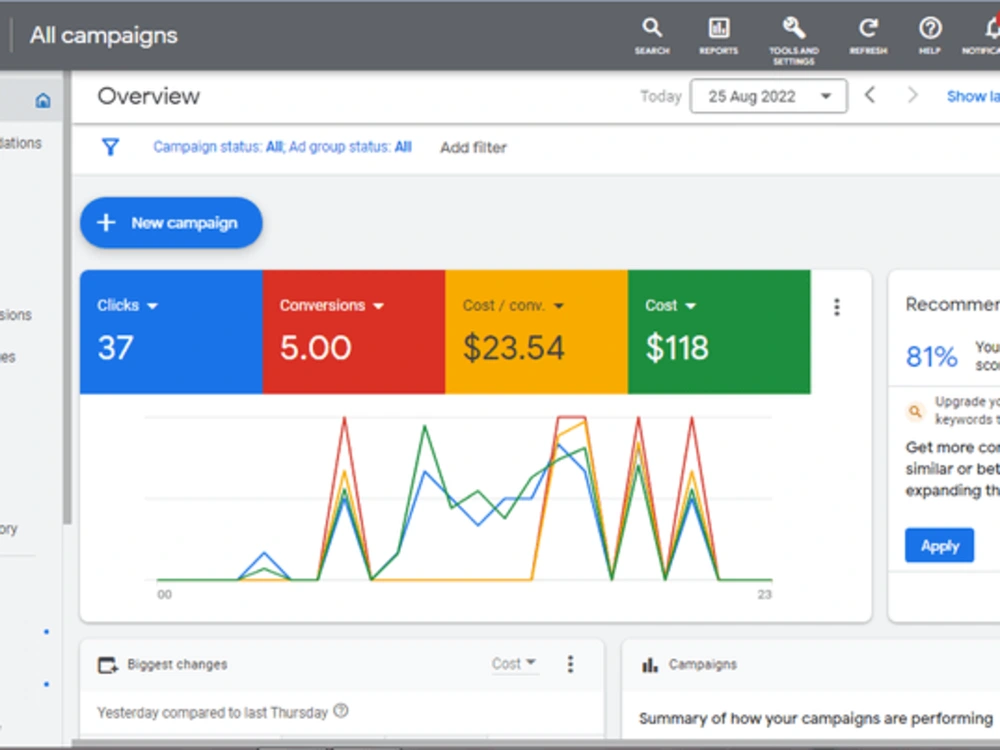Open the scorecard three-dot menu

(x=837, y=307)
